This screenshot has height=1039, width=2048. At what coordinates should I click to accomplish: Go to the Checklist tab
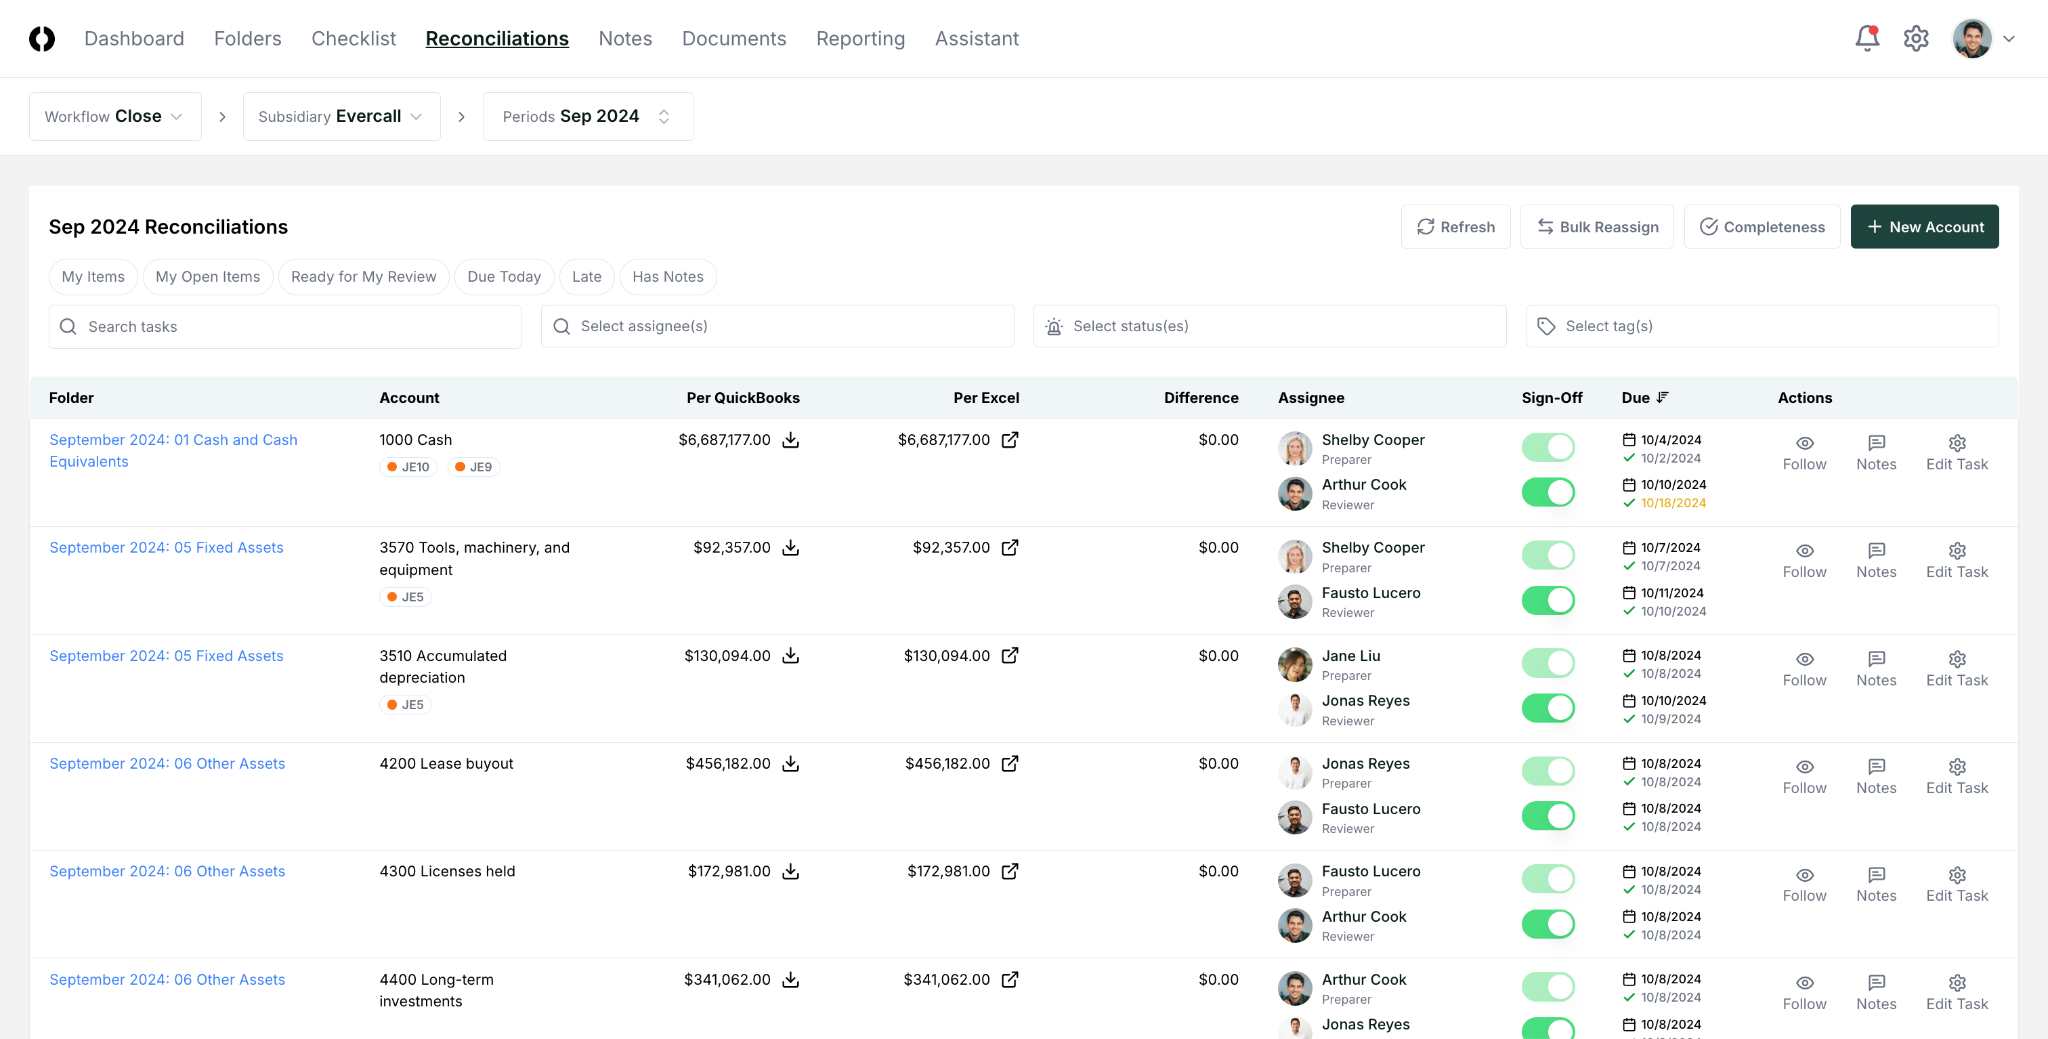point(353,39)
